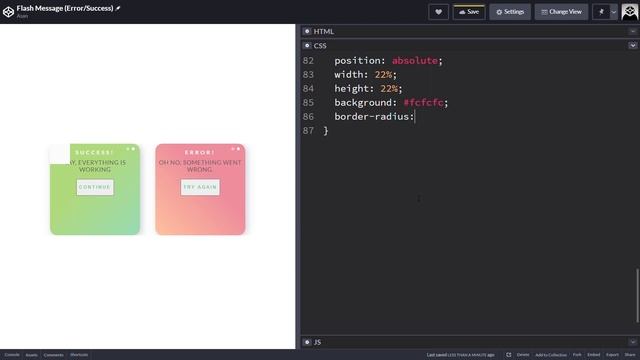Click Share in the footer
The height and width of the screenshot is (360, 640).
click(630, 355)
